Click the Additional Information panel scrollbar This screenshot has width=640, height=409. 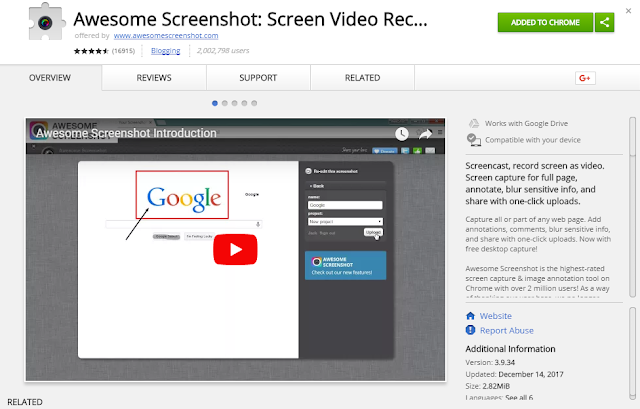click(x=633, y=353)
